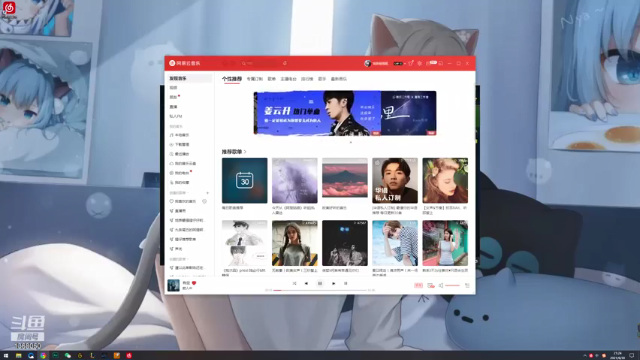Open the Local Music sidebar item with note icon

click(x=180, y=135)
